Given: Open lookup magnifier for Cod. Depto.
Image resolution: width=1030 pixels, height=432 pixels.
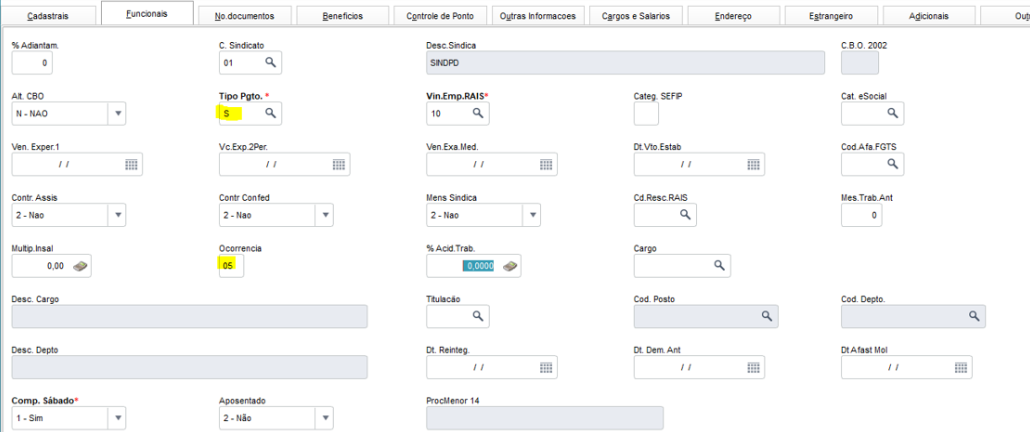Looking at the screenshot, I should tap(974, 316).
